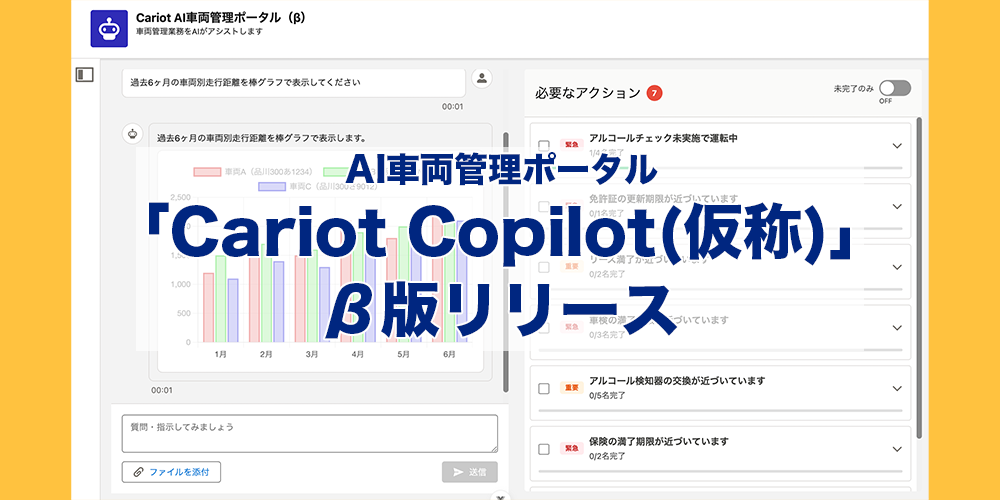The height and width of the screenshot is (500, 1000).
Task: Click the 車両A legend swatch
Action: (207, 172)
